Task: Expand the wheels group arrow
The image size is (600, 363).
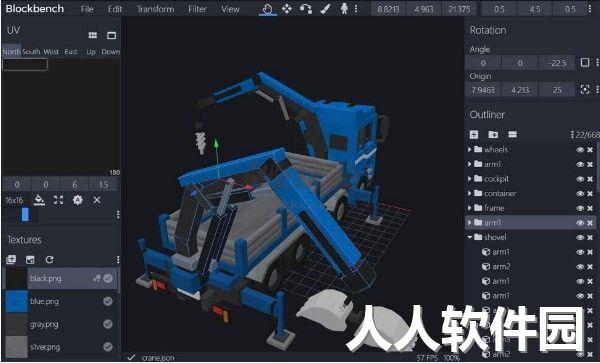Action: [x=470, y=150]
